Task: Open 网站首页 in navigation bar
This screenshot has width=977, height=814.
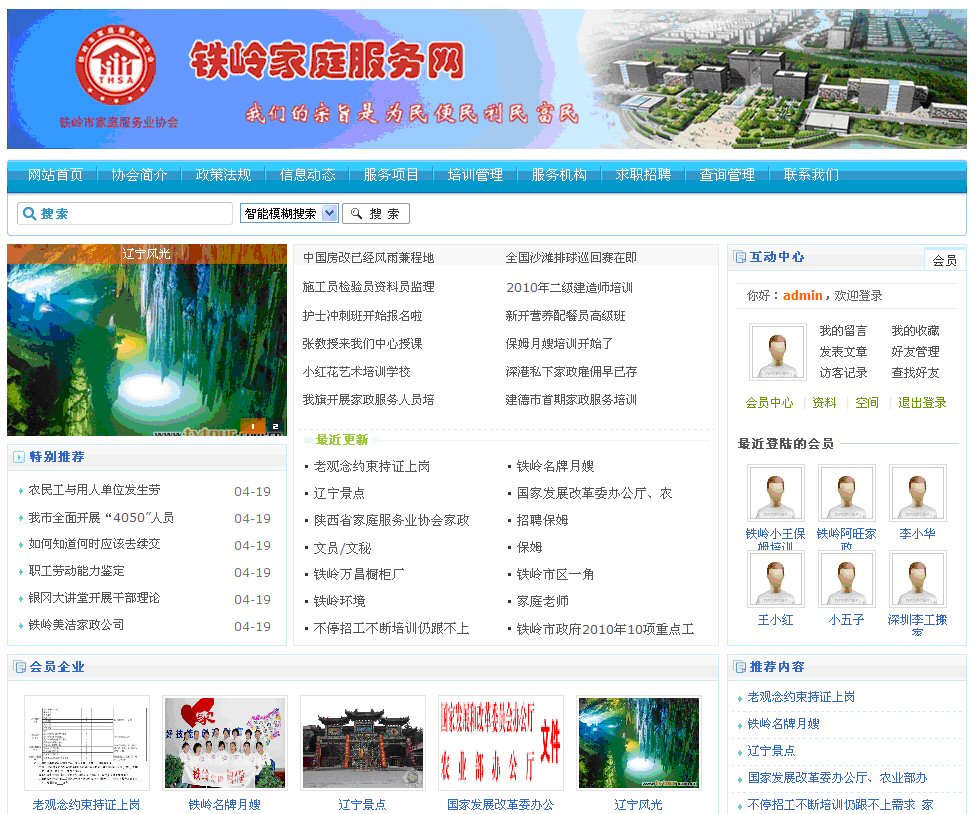Action: coord(55,175)
